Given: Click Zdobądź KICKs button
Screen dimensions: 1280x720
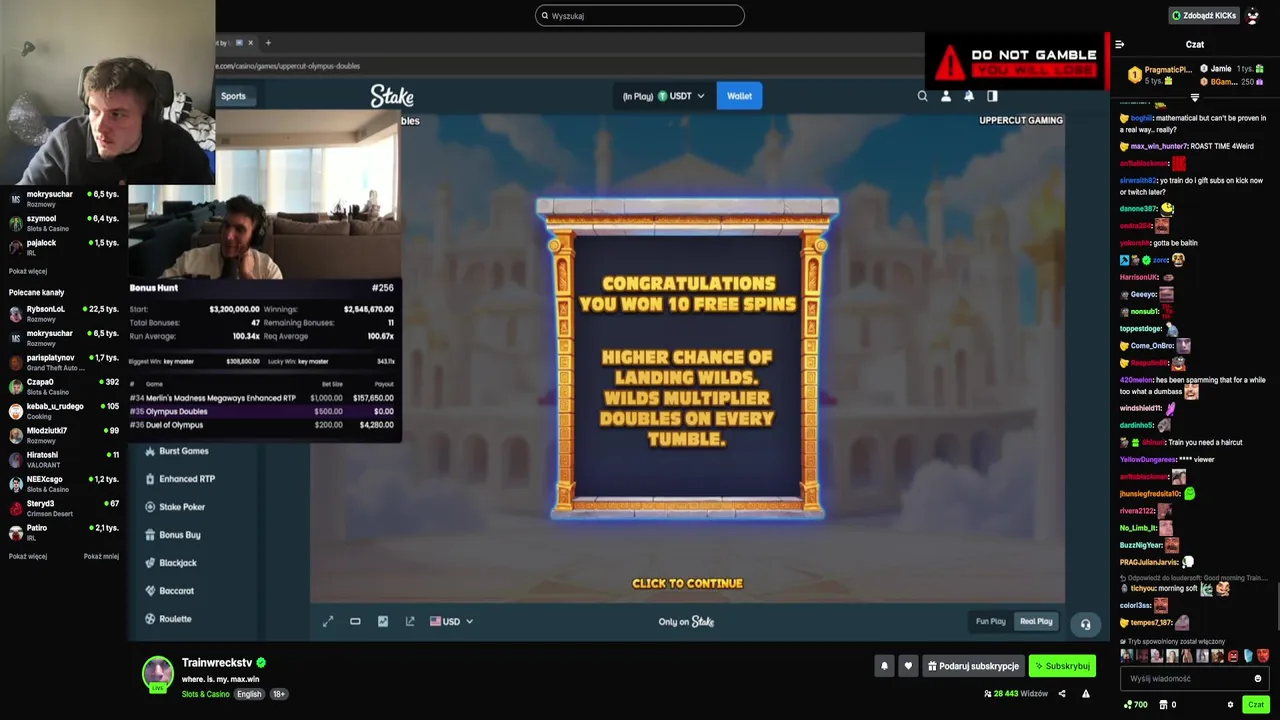Looking at the screenshot, I should (1203, 16).
